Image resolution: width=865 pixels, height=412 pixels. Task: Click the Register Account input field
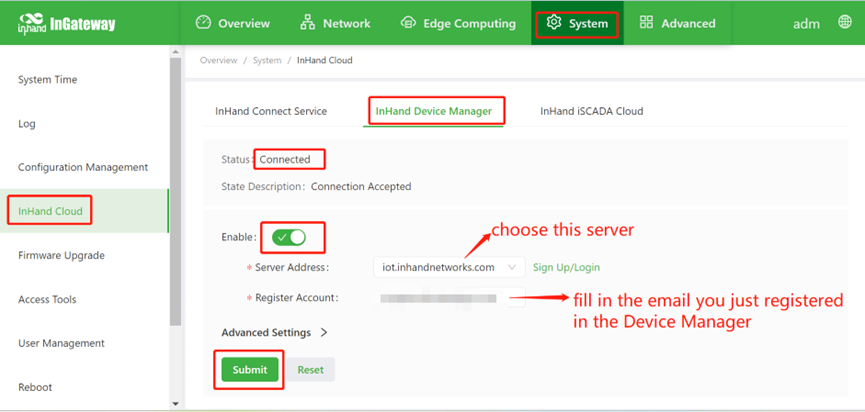tap(449, 298)
